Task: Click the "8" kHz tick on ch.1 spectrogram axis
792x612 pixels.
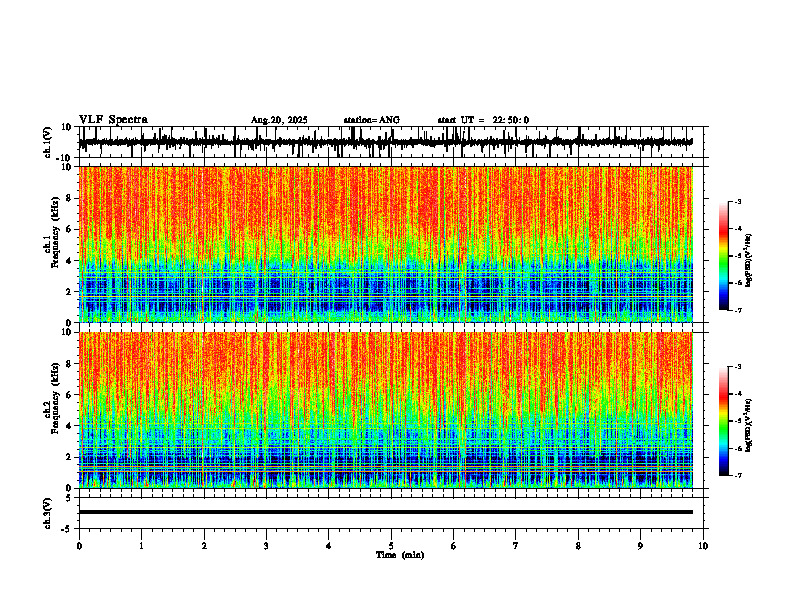Action: tap(70, 198)
